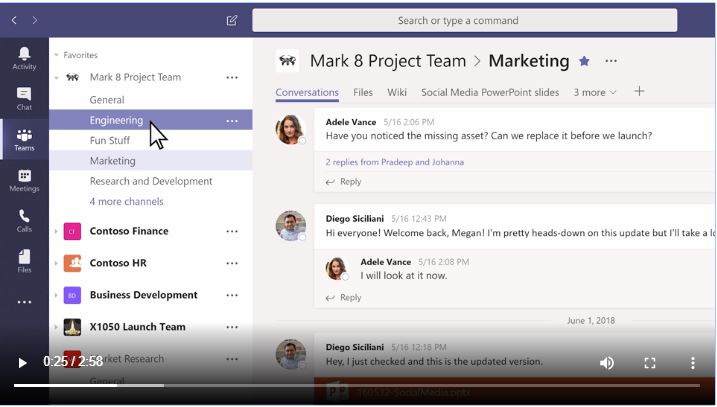Viewport: 717px width, 407px height.
Task: Expand the Contoso Finance team
Action: click(56, 231)
